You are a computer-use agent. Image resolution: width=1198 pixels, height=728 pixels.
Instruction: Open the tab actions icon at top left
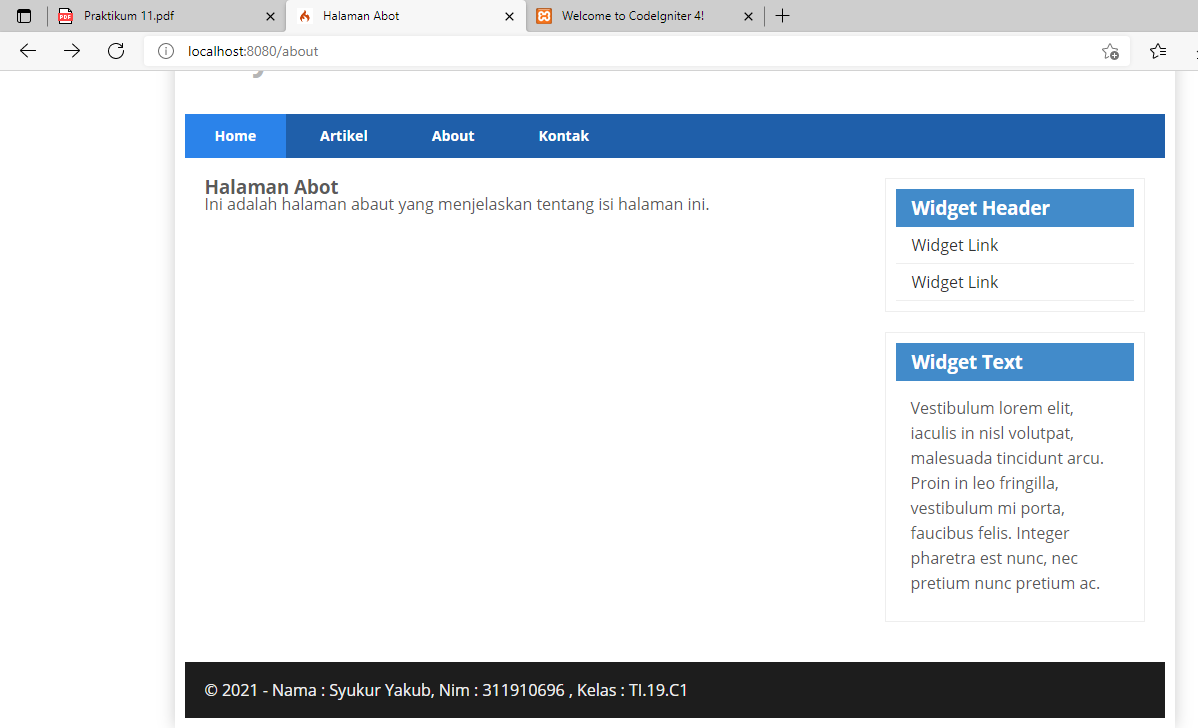pyautogui.click(x=23, y=16)
